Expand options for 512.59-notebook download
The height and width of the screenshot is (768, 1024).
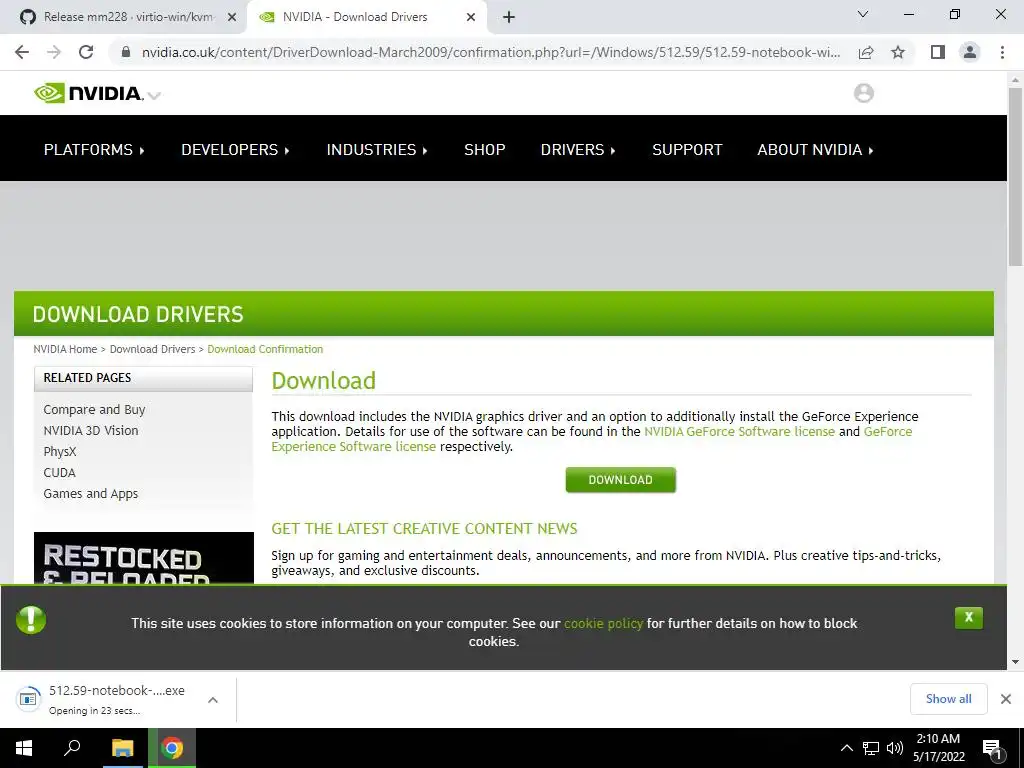coord(212,699)
